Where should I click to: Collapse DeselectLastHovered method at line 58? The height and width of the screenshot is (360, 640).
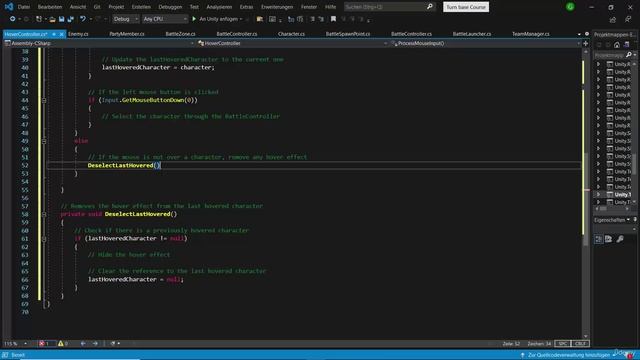coord(44,214)
